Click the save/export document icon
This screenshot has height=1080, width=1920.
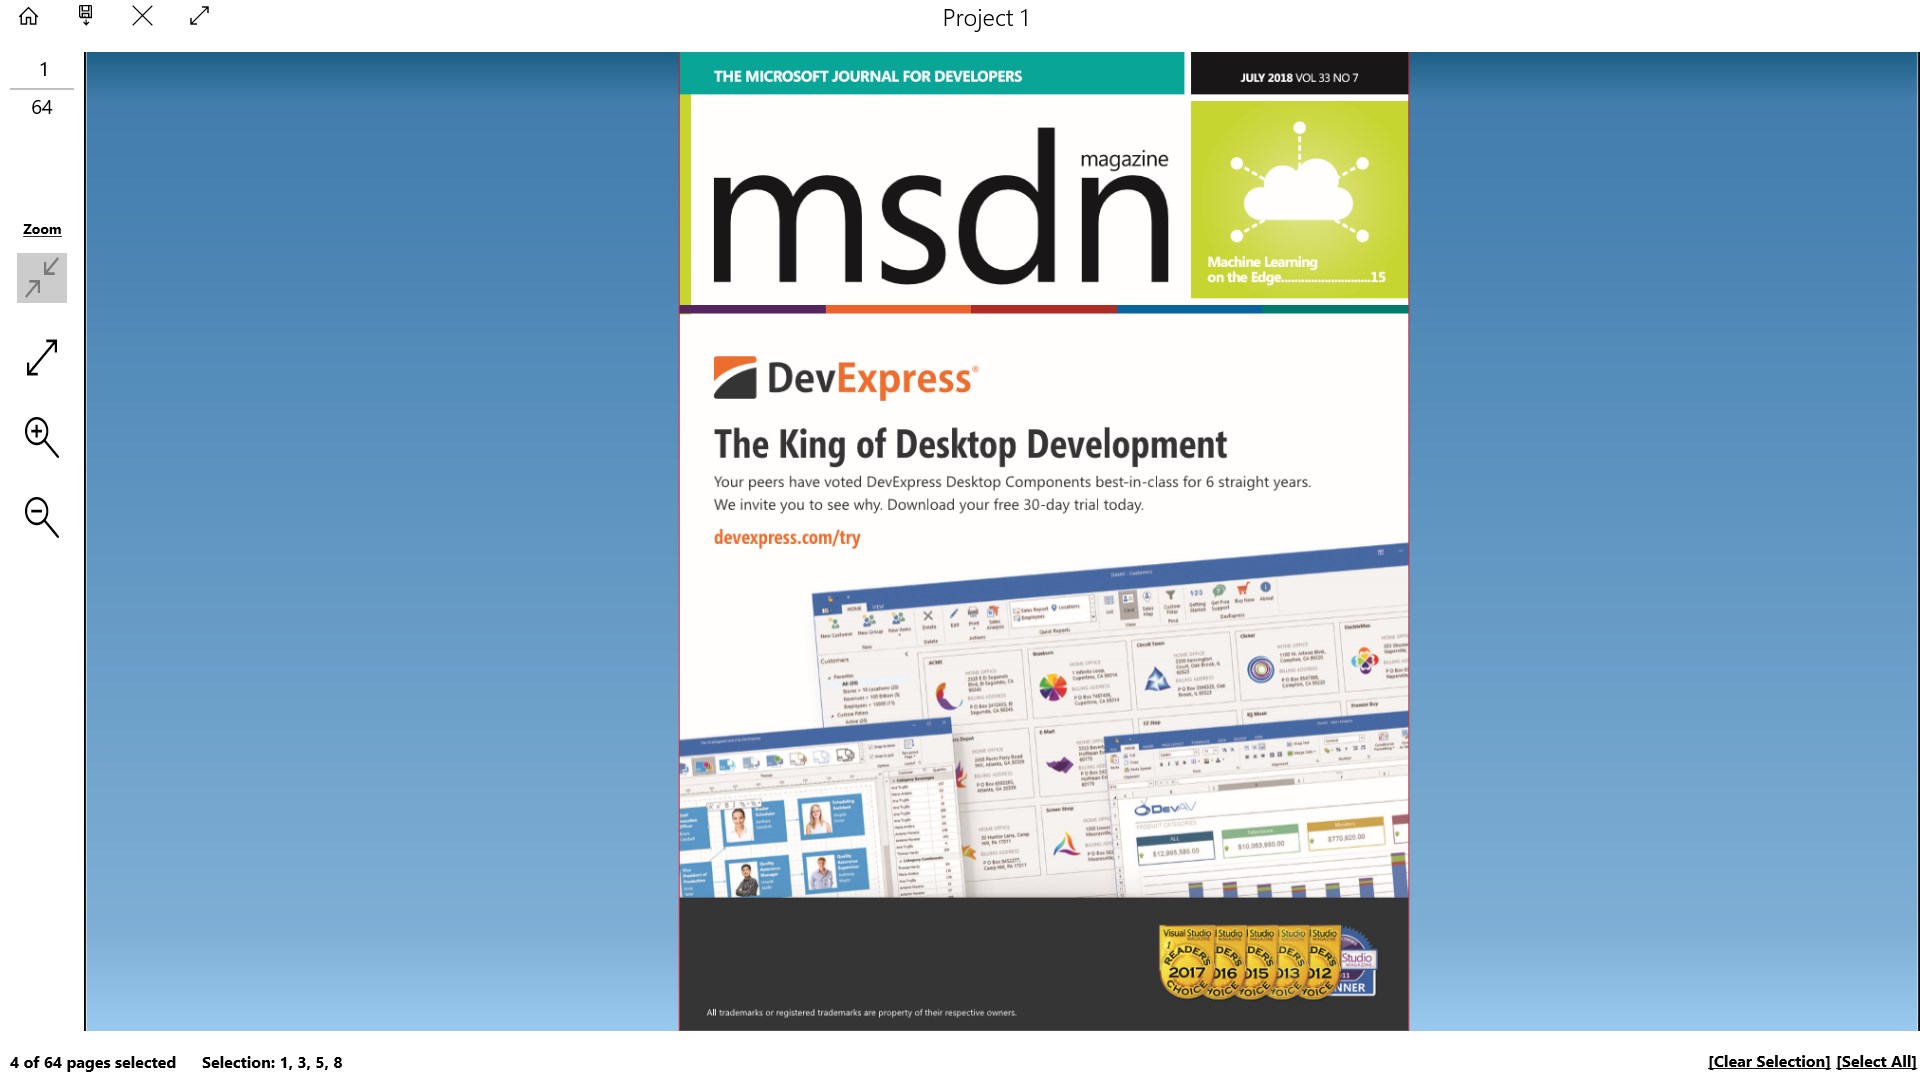pos(86,15)
